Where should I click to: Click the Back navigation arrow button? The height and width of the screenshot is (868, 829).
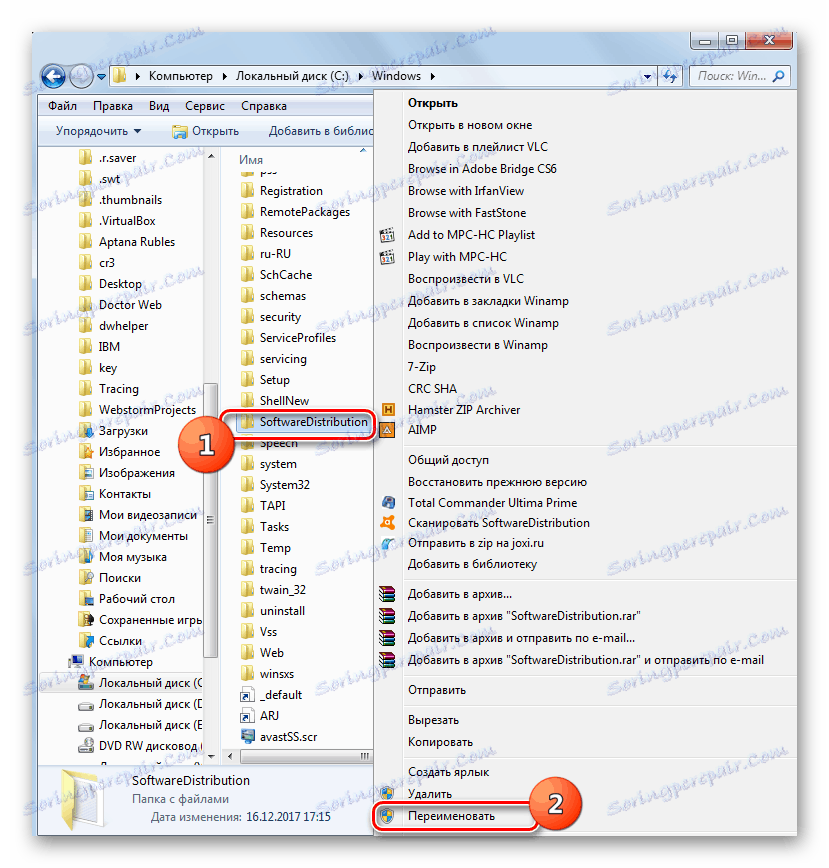(x=54, y=76)
